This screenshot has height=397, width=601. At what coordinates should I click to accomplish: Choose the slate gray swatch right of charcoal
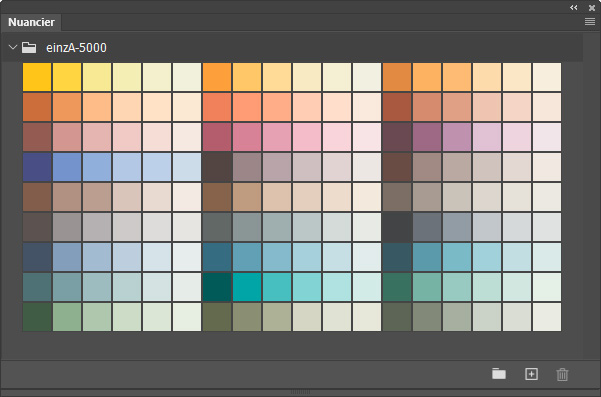click(x=427, y=227)
